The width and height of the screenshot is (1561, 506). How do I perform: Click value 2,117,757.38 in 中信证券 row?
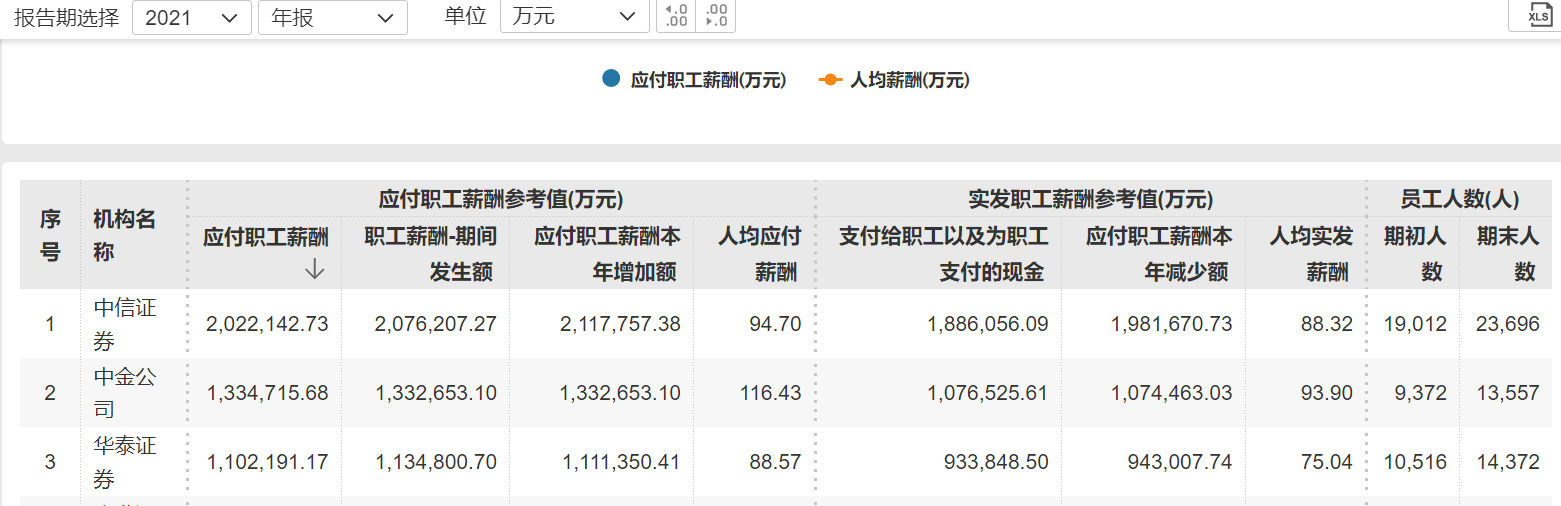pyautogui.click(x=620, y=324)
